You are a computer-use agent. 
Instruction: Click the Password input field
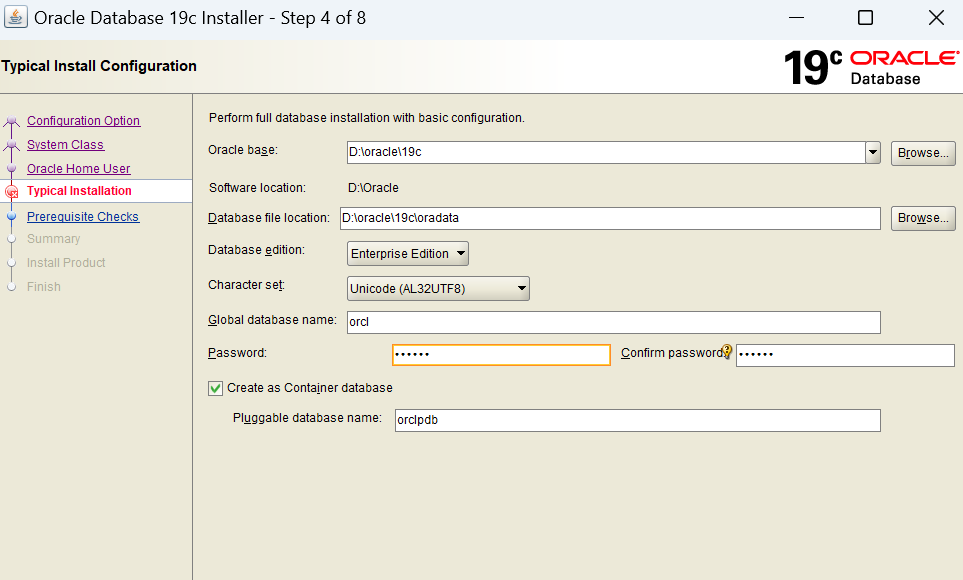point(500,354)
